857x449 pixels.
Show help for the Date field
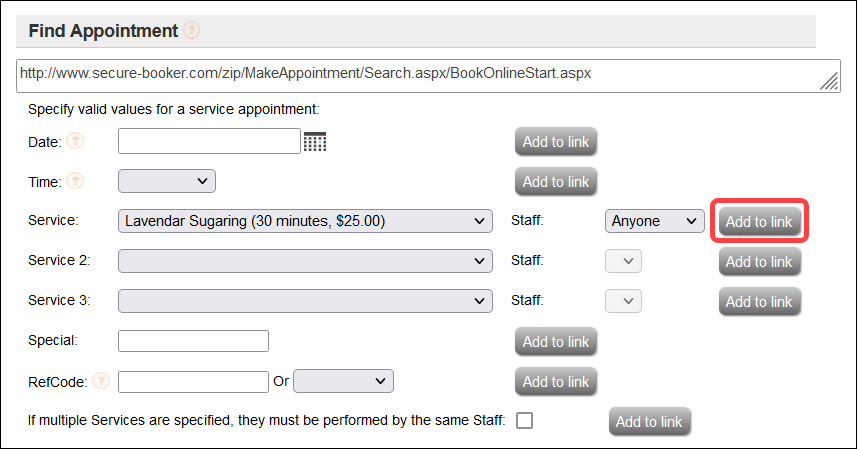coord(75,141)
